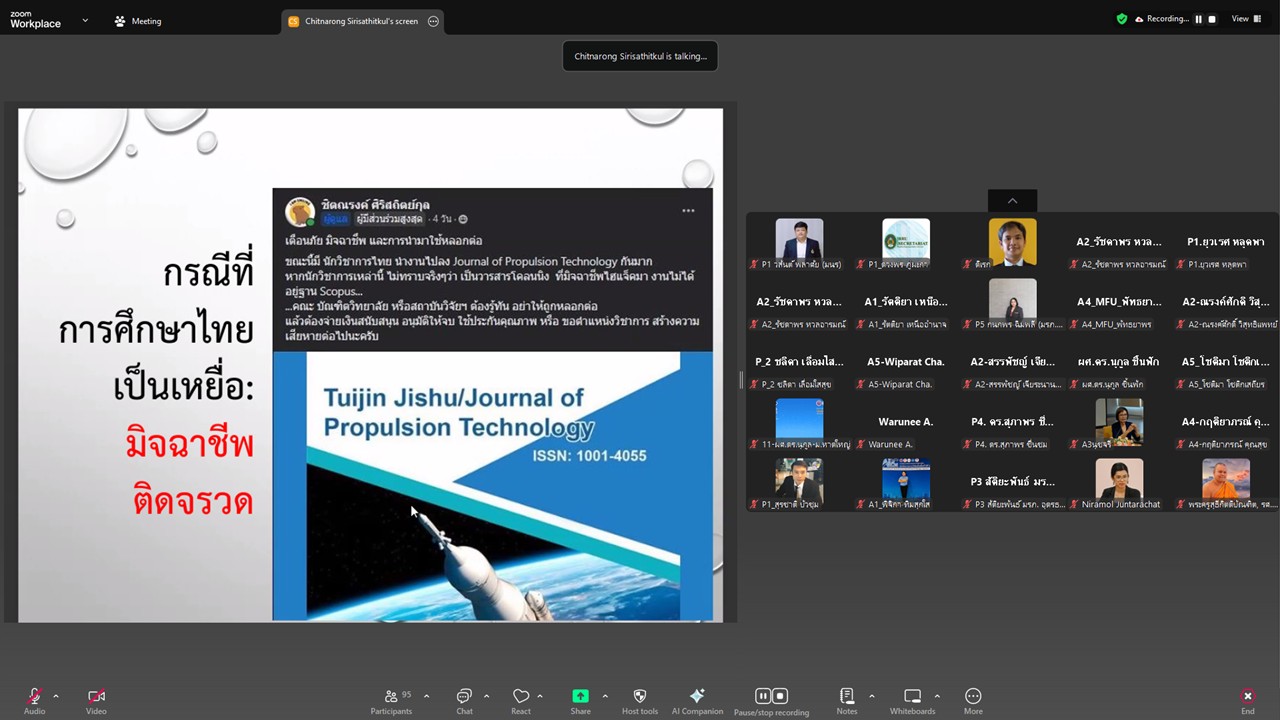Select participant tile A2-ณรงค์ศักดิ์ วิสุทธิแพทย์

(x=1225, y=304)
